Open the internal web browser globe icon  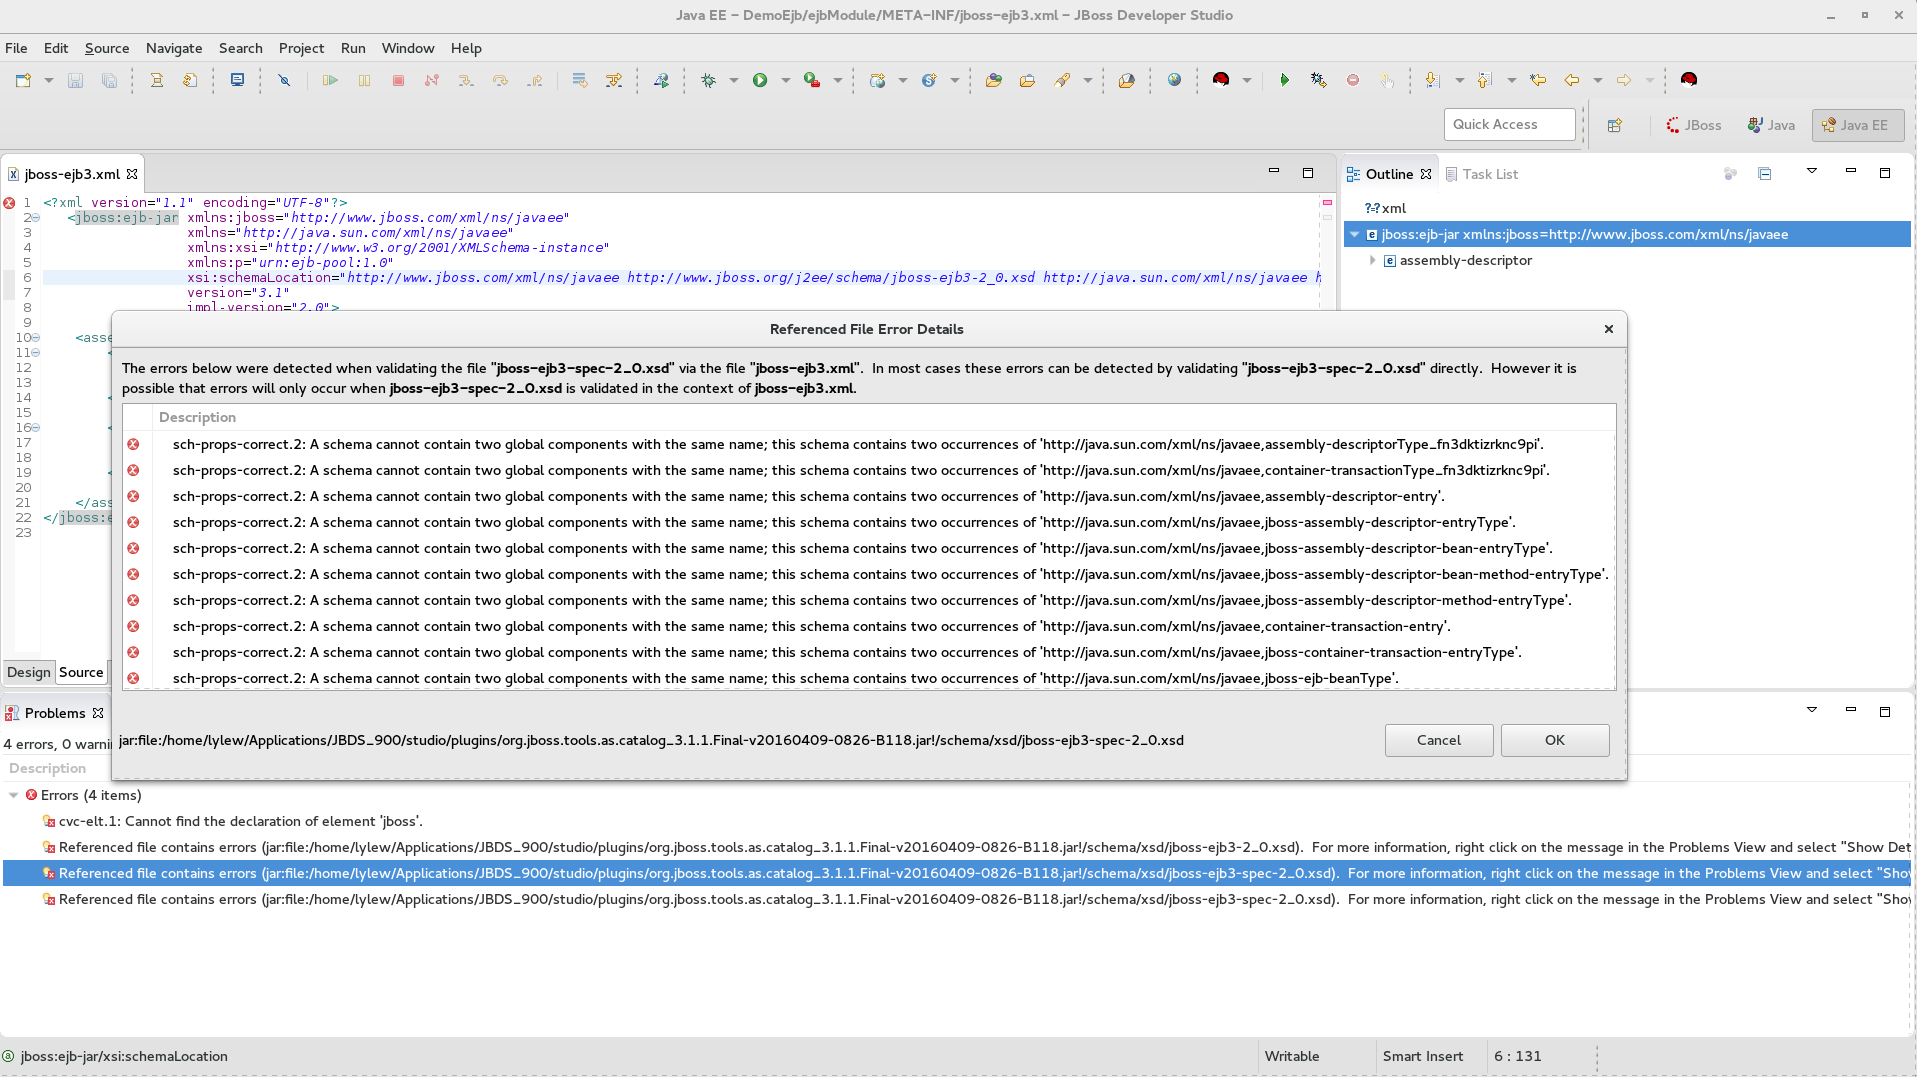coord(1173,80)
